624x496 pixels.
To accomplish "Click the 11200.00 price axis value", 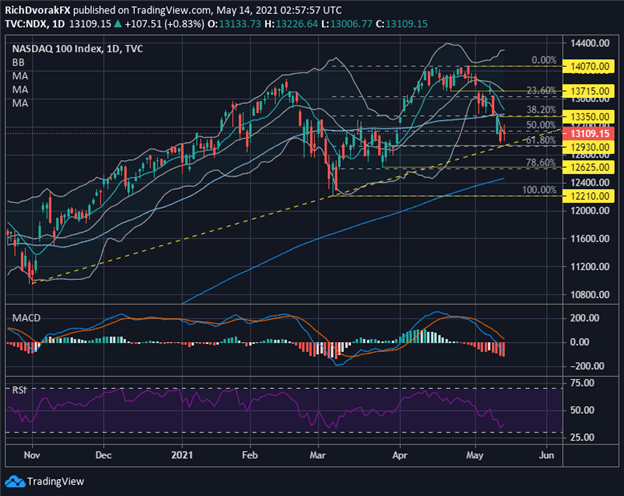I will (x=590, y=267).
